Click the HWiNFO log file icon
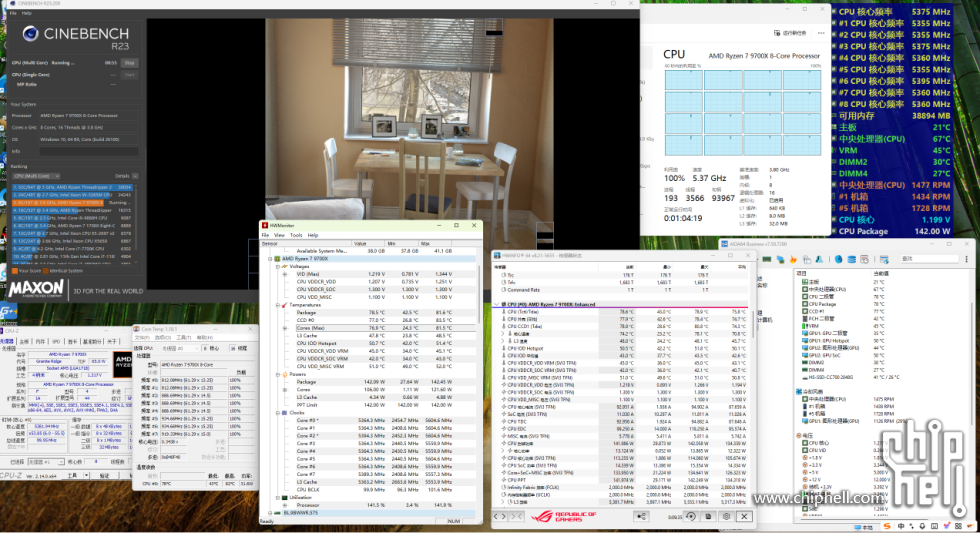This screenshot has width=980, height=533. click(708, 517)
